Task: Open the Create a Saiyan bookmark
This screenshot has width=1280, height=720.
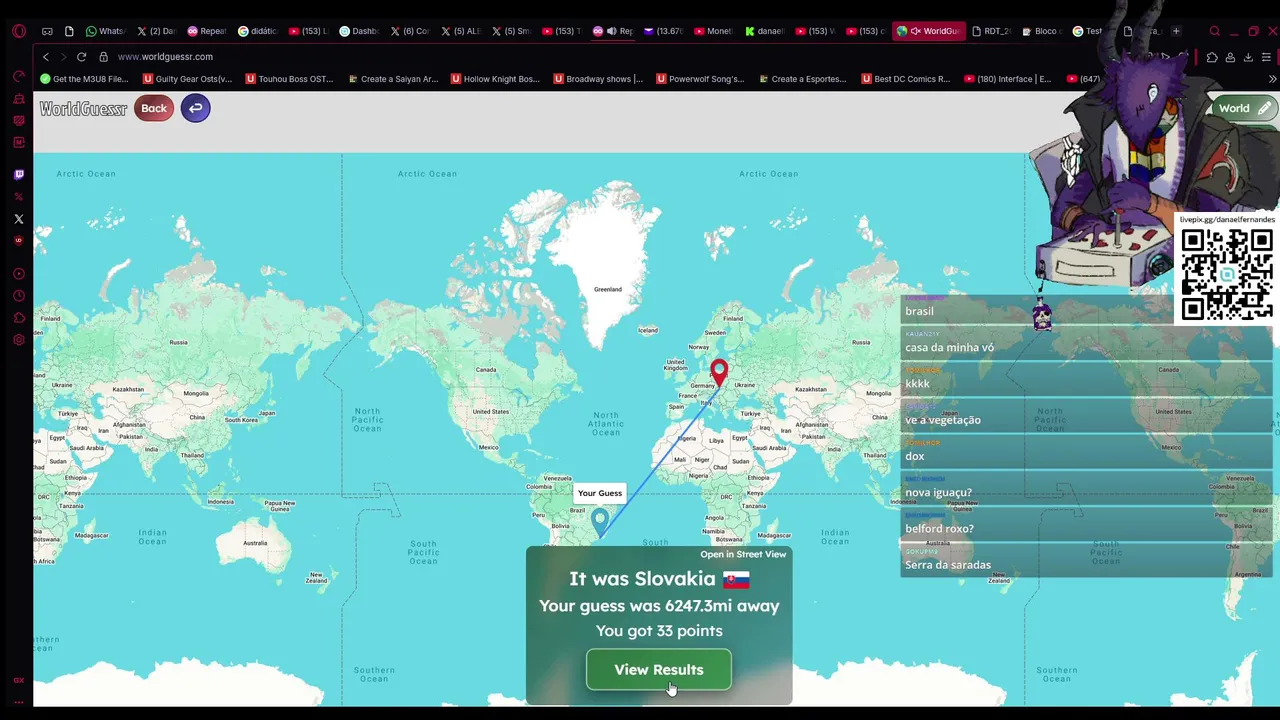Action: [393, 79]
